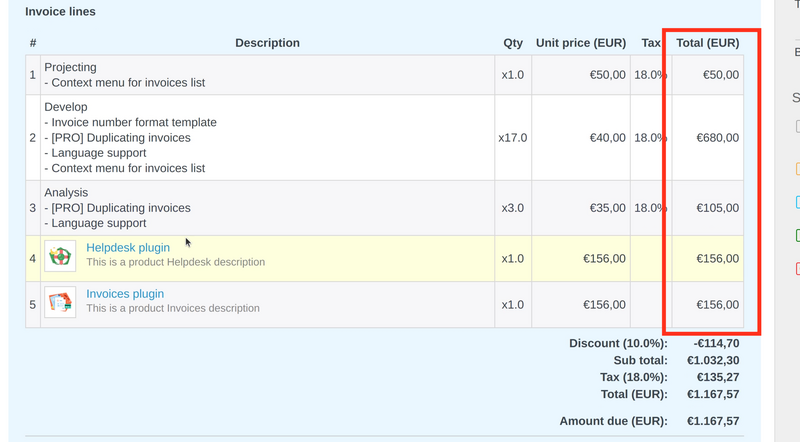Click the Unit price (EUR) column header
This screenshot has width=800, height=442.
point(580,43)
